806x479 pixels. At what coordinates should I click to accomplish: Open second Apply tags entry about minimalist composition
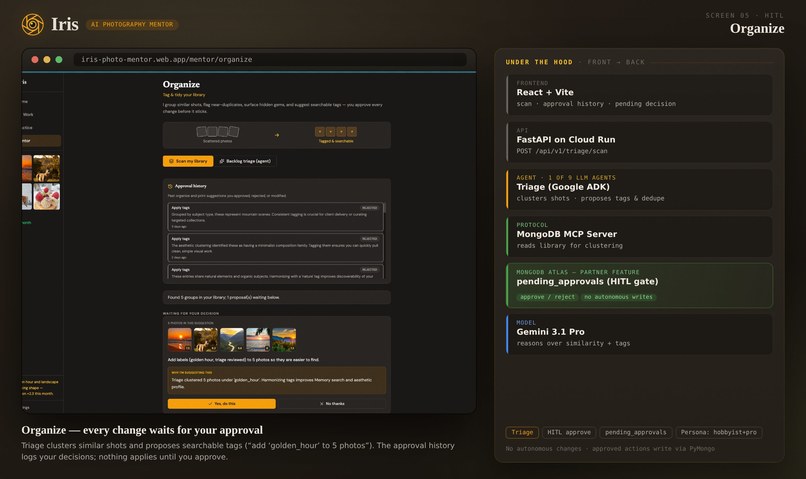tap(275, 248)
